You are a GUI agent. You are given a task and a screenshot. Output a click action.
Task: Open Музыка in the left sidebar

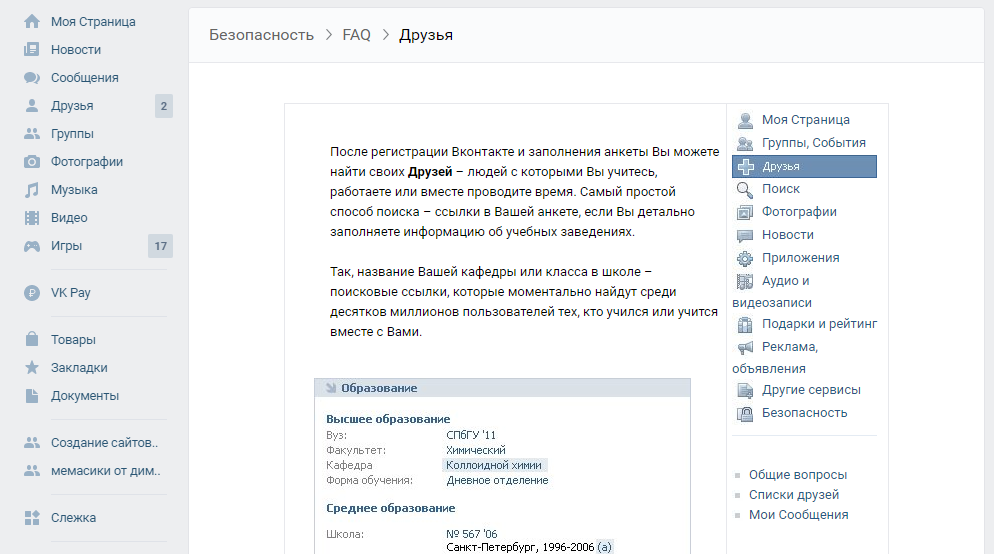[74, 190]
